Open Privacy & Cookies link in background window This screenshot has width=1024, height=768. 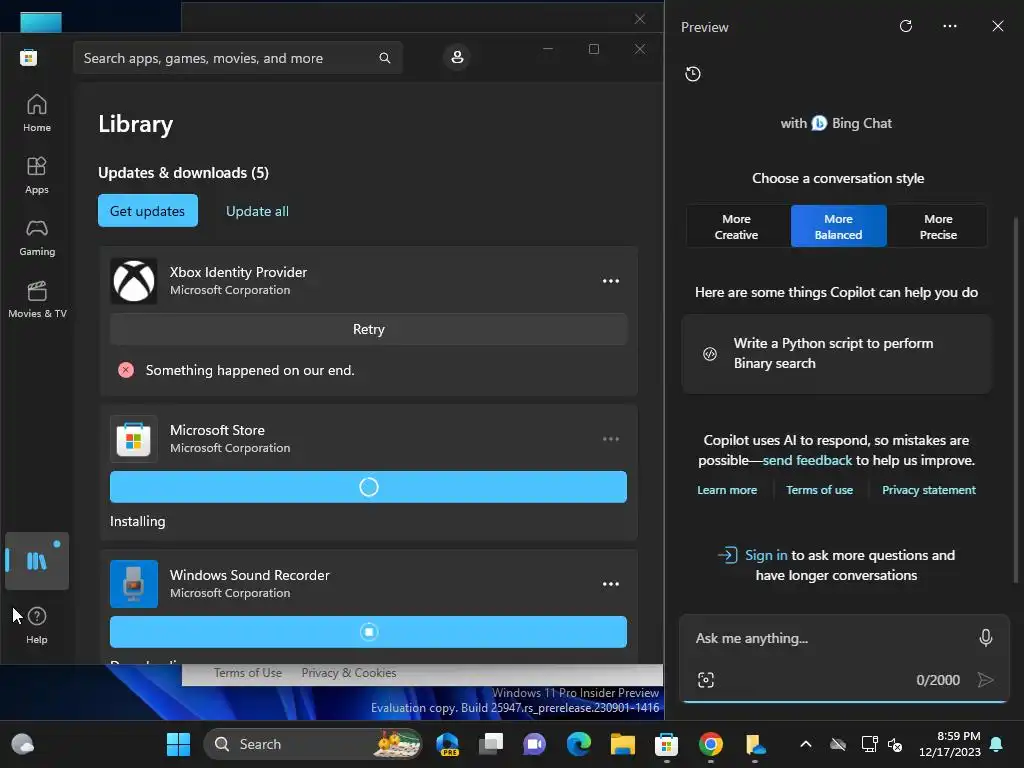point(349,673)
